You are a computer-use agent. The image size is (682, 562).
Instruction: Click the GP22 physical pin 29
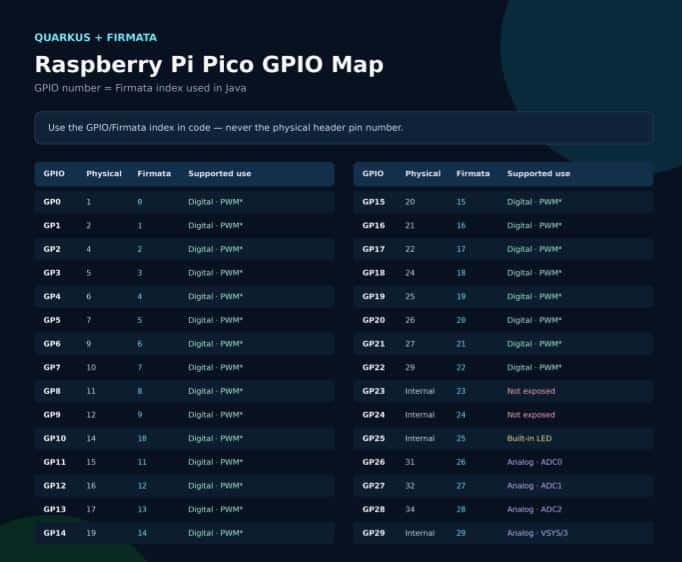point(410,368)
